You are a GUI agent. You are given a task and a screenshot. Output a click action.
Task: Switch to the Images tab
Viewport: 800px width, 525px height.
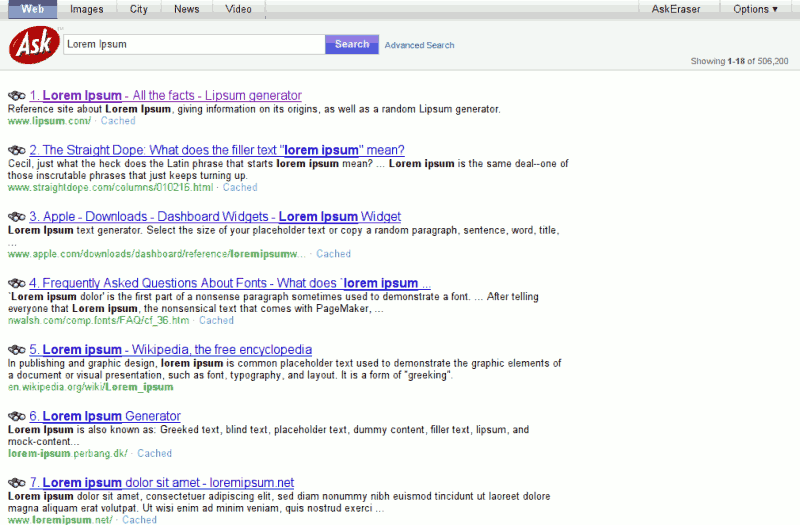87,9
